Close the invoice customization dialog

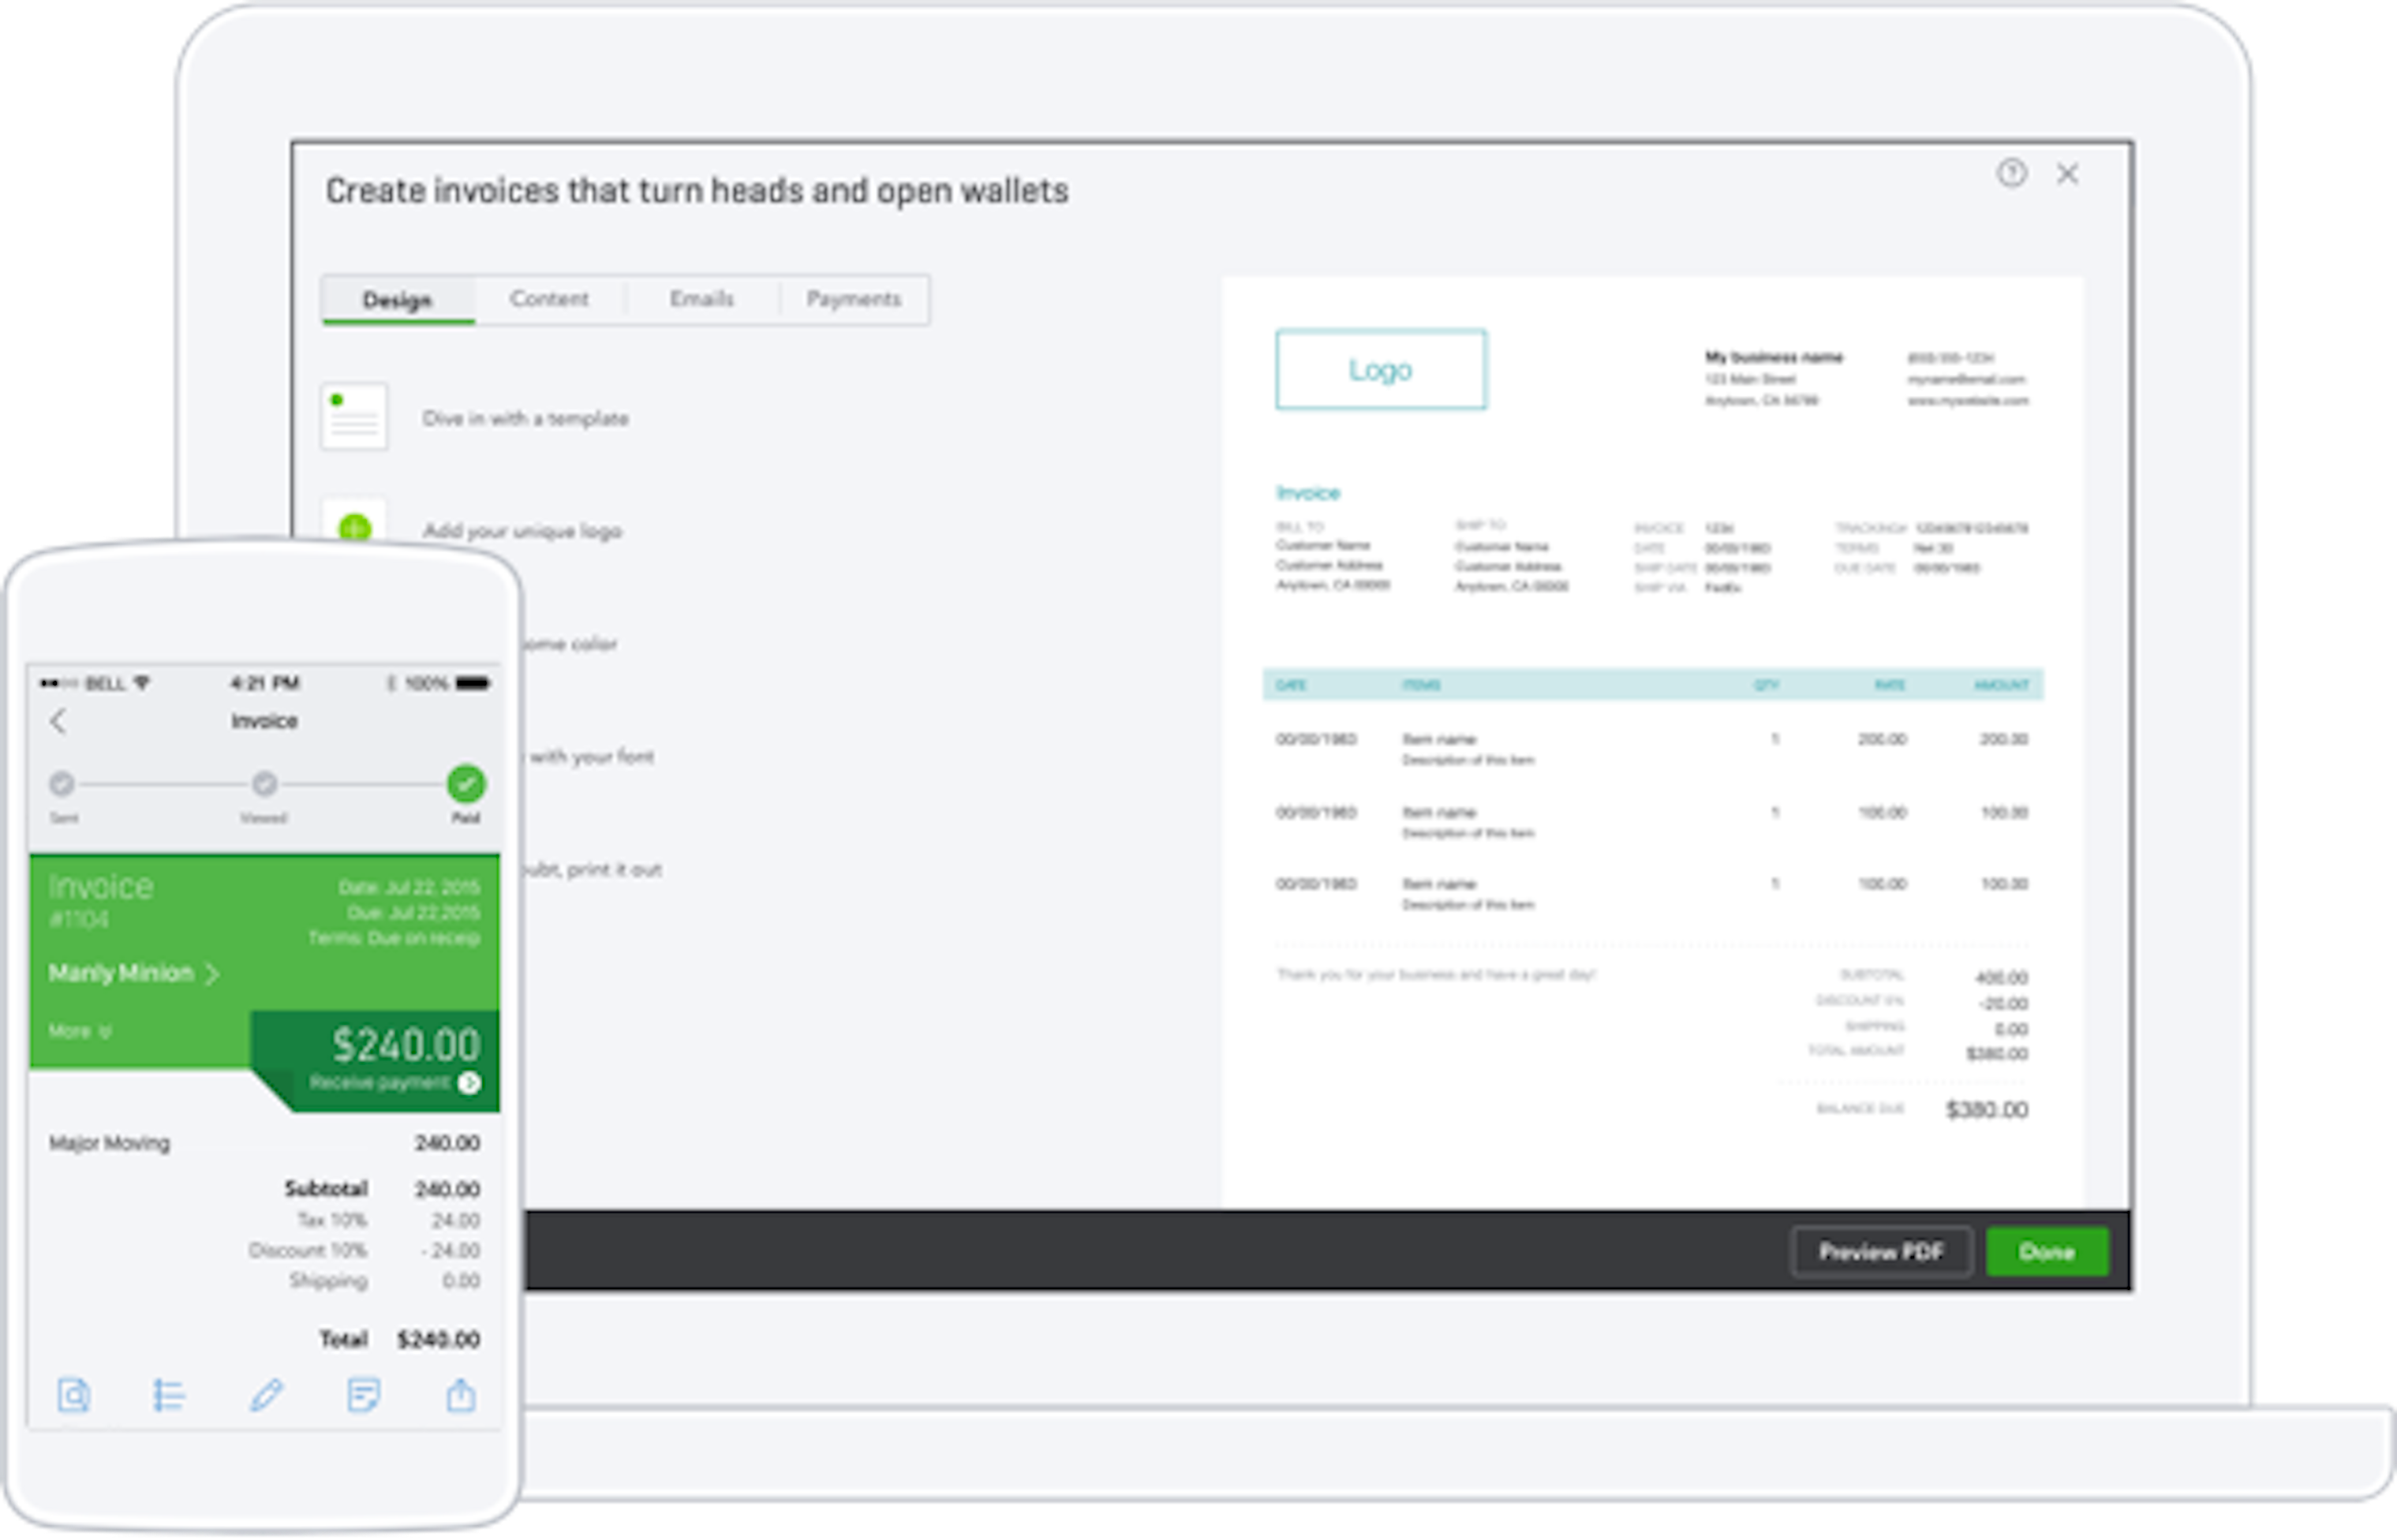coord(2067,174)
